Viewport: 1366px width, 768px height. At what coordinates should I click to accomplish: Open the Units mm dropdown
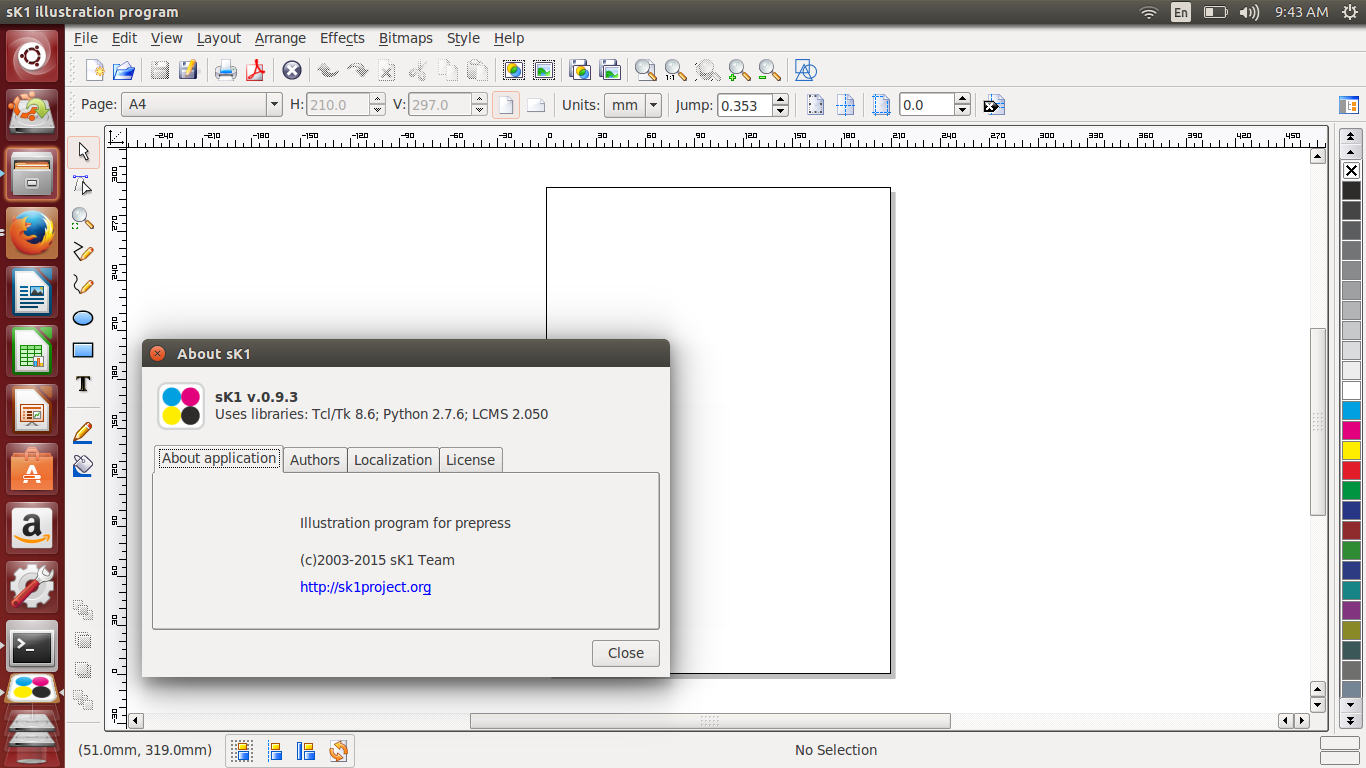(x=653, y=104)
